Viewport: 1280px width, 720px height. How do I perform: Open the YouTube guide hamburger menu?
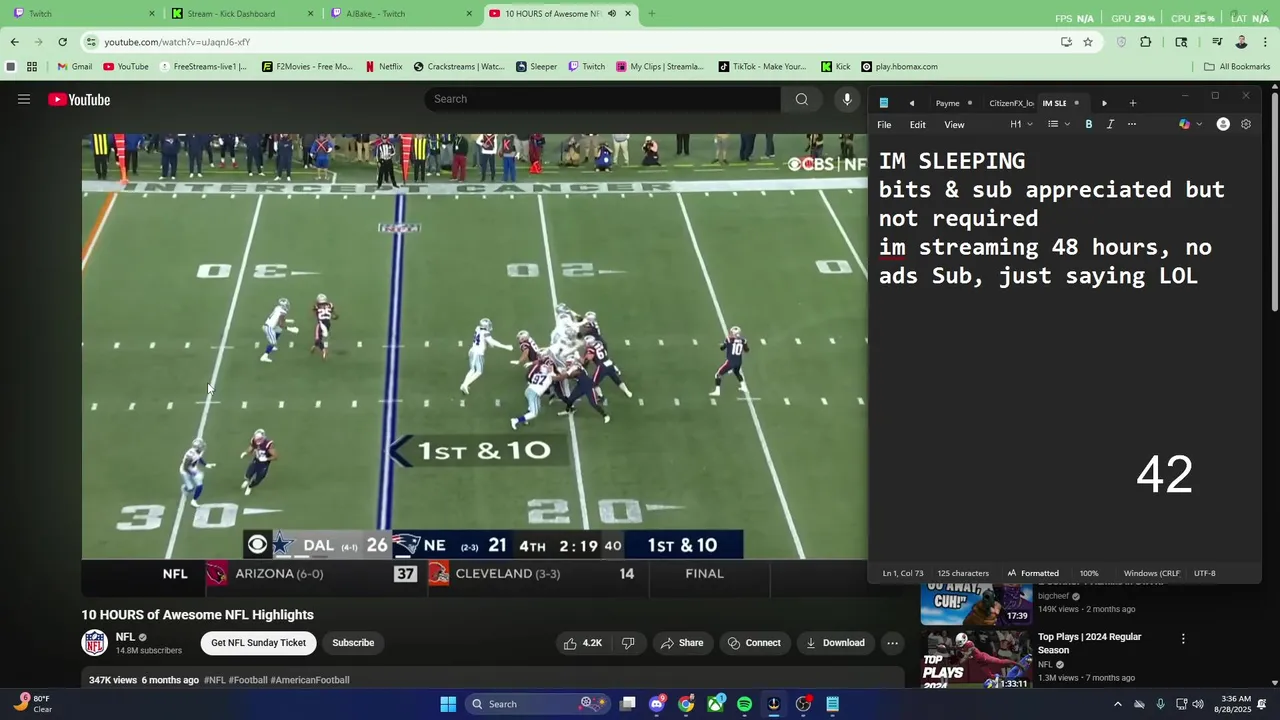[24, 99]
